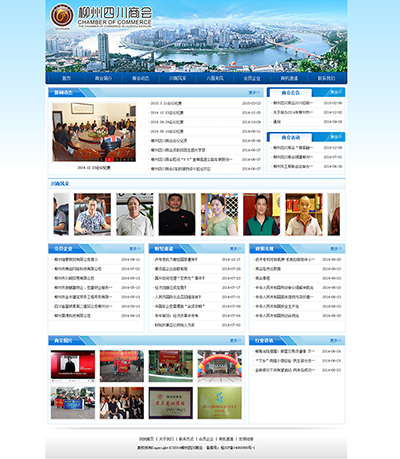Image resolution: width=400 pixels, height=459 pixels.
Task: Open the man in black shirt portrait
Action: (x=177, y=214)
